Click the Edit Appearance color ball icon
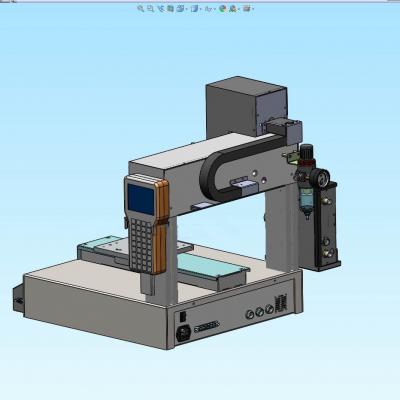Viewport: 400px width, 400px height. pos(223,9)
